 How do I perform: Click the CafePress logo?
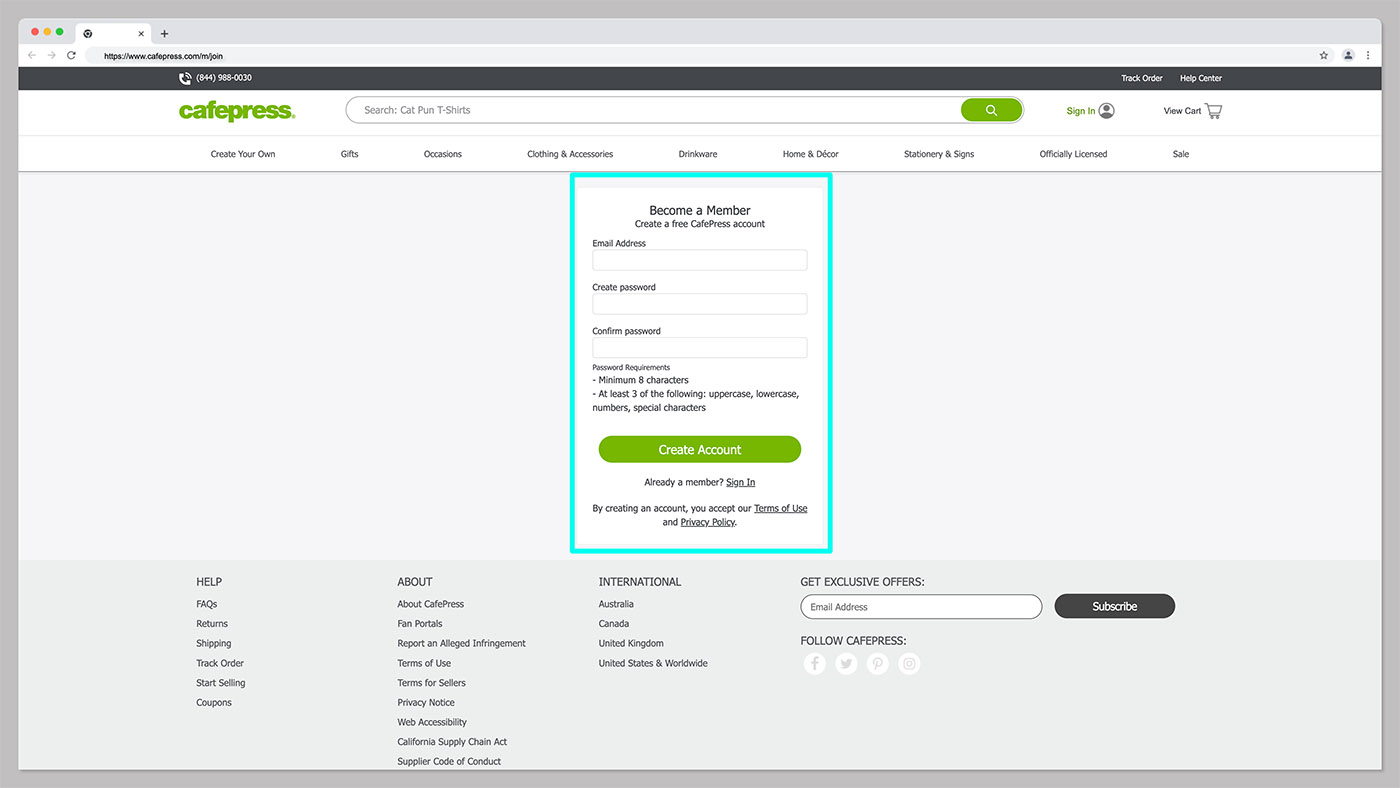[x=237, y=111]
